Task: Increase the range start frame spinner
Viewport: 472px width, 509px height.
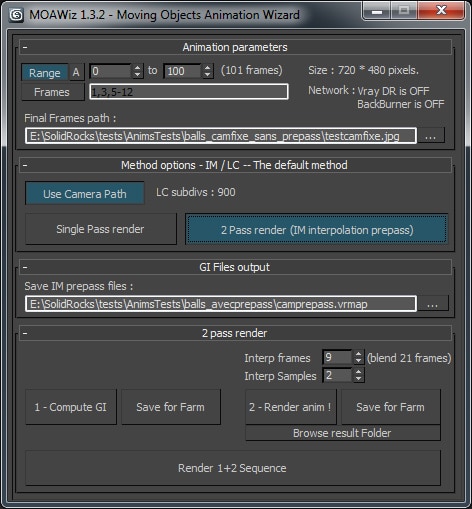Action: pyautogui.click(x=137, y=67)
